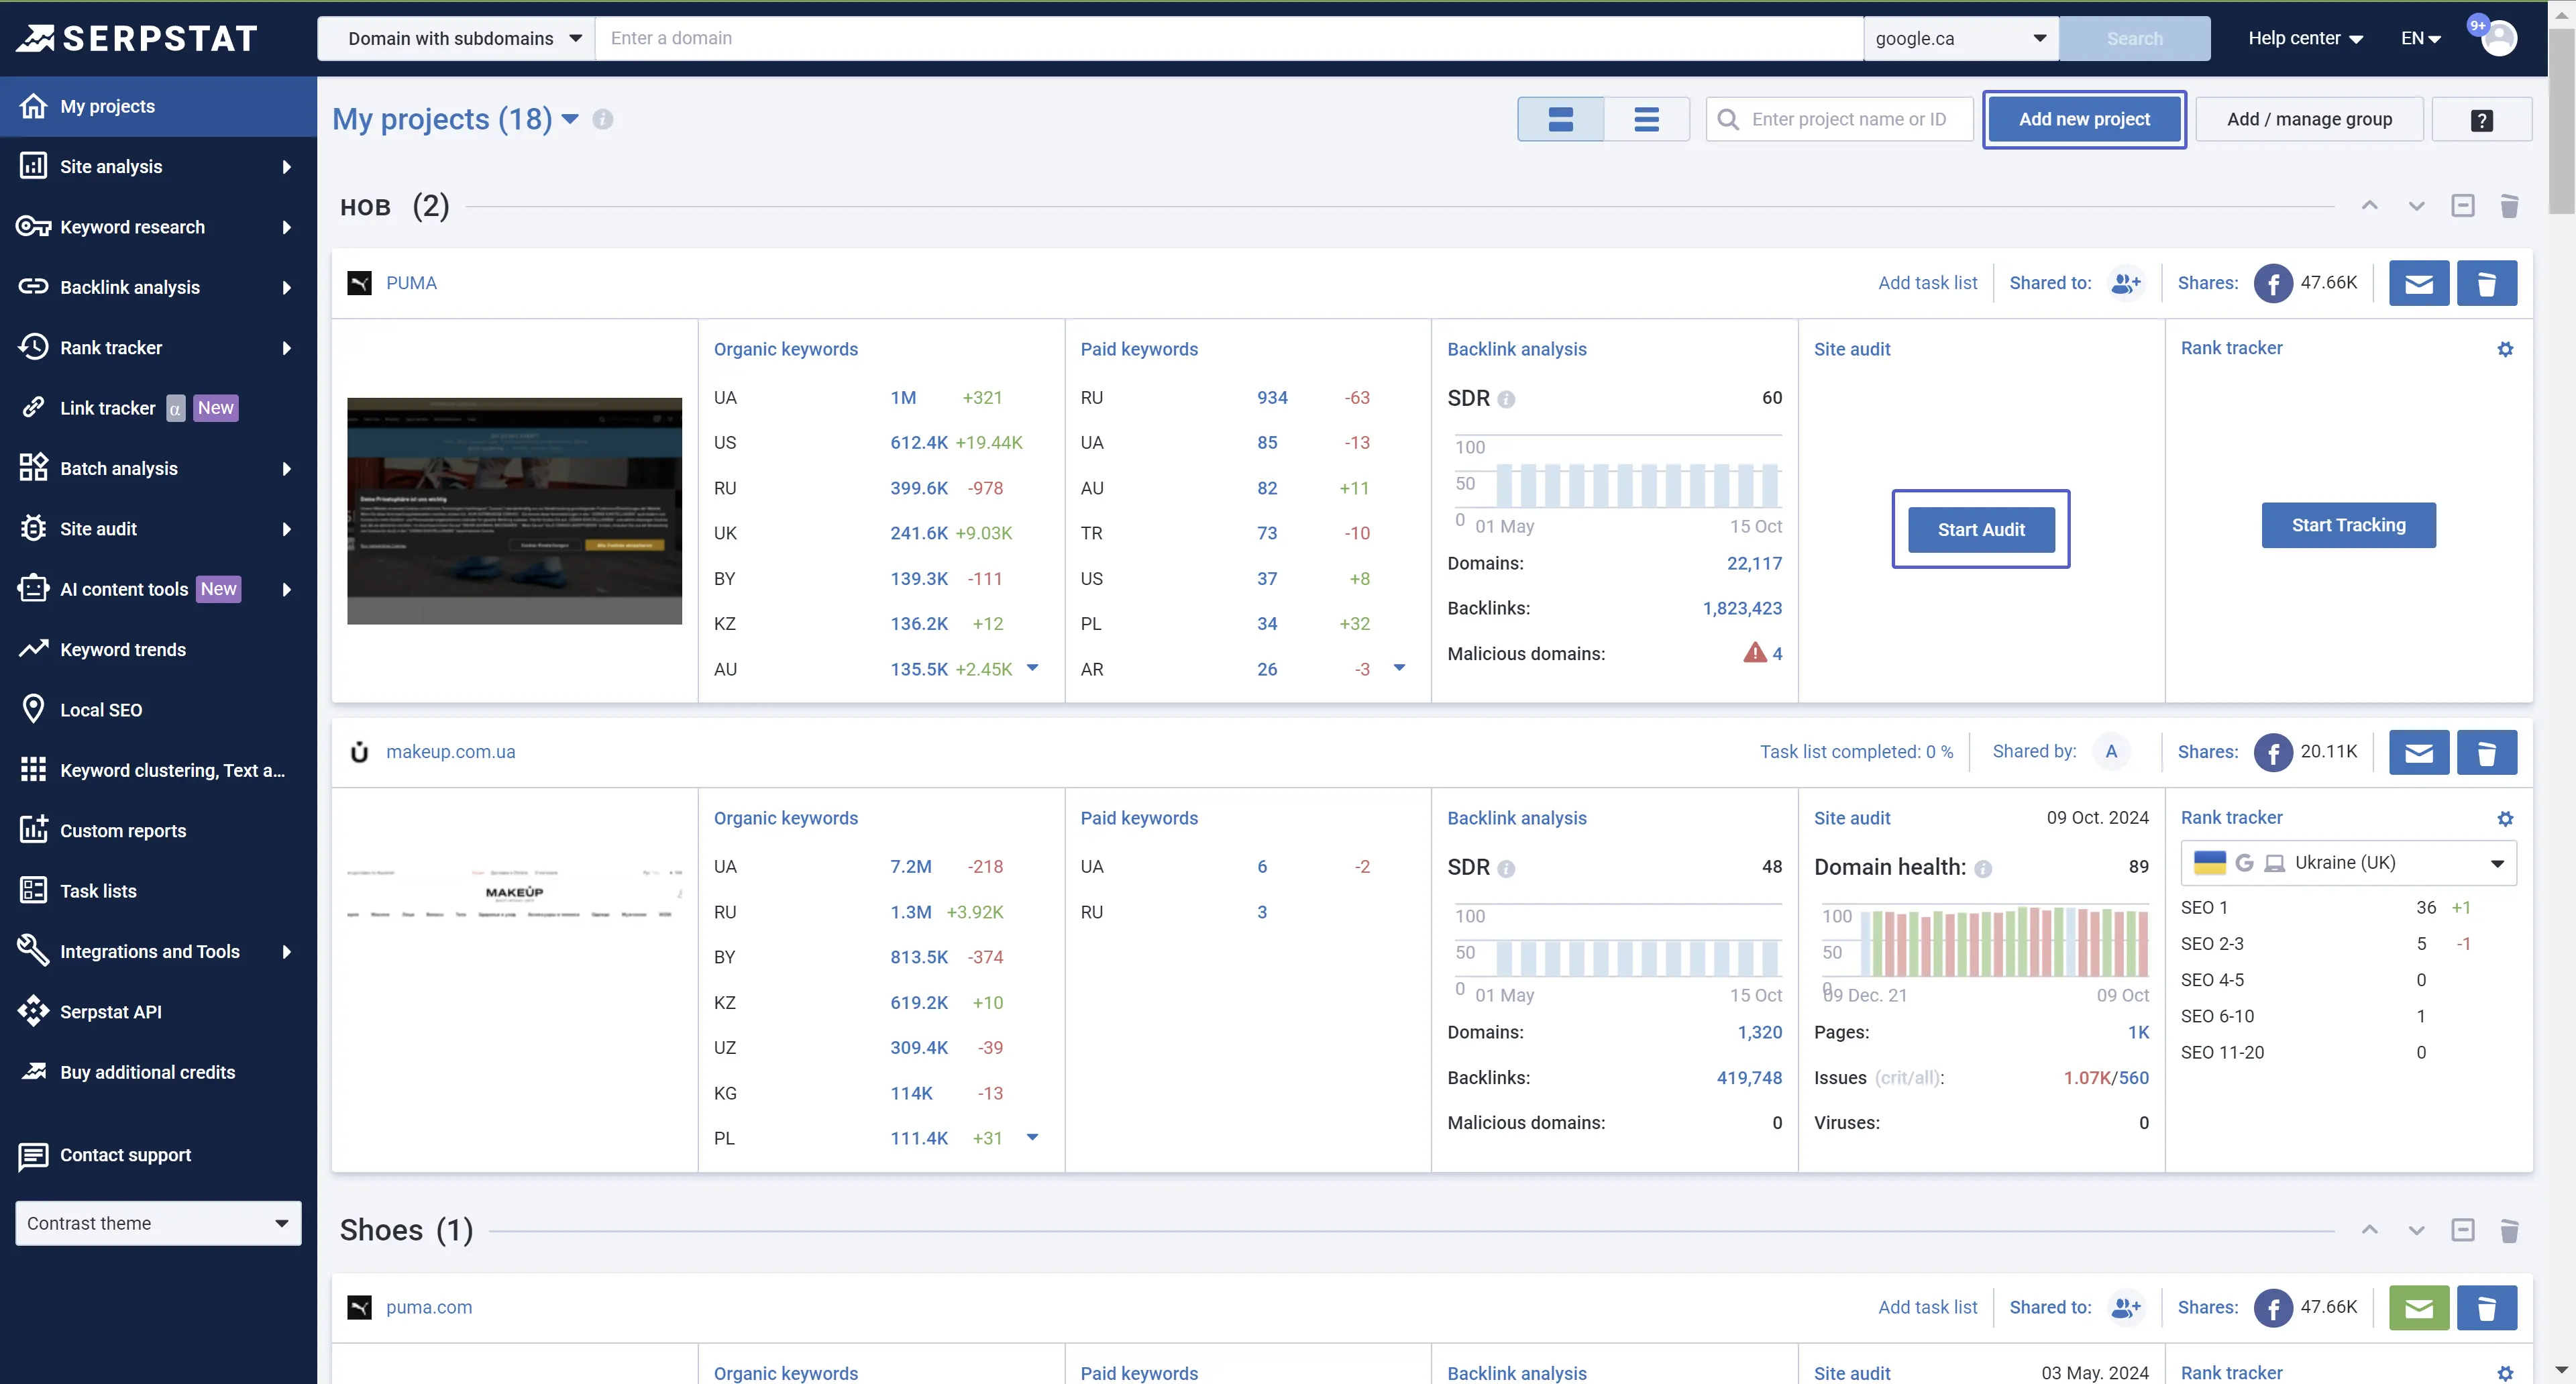Viewport: 2576px width, 1384px height.
Task: Open the question mark help button
Action: point(2481,120)
